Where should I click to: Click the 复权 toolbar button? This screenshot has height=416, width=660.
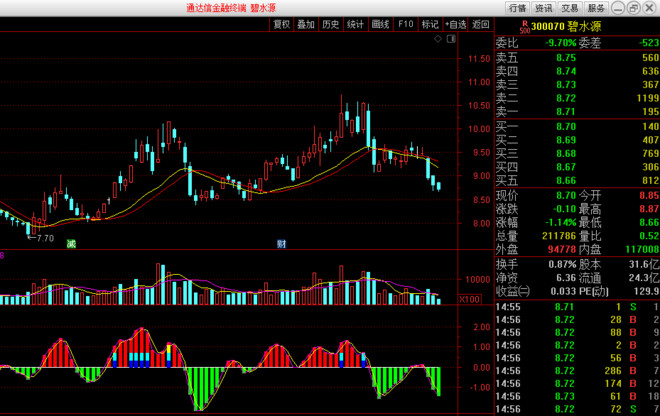pyautogui.click(x=282, y=24)
